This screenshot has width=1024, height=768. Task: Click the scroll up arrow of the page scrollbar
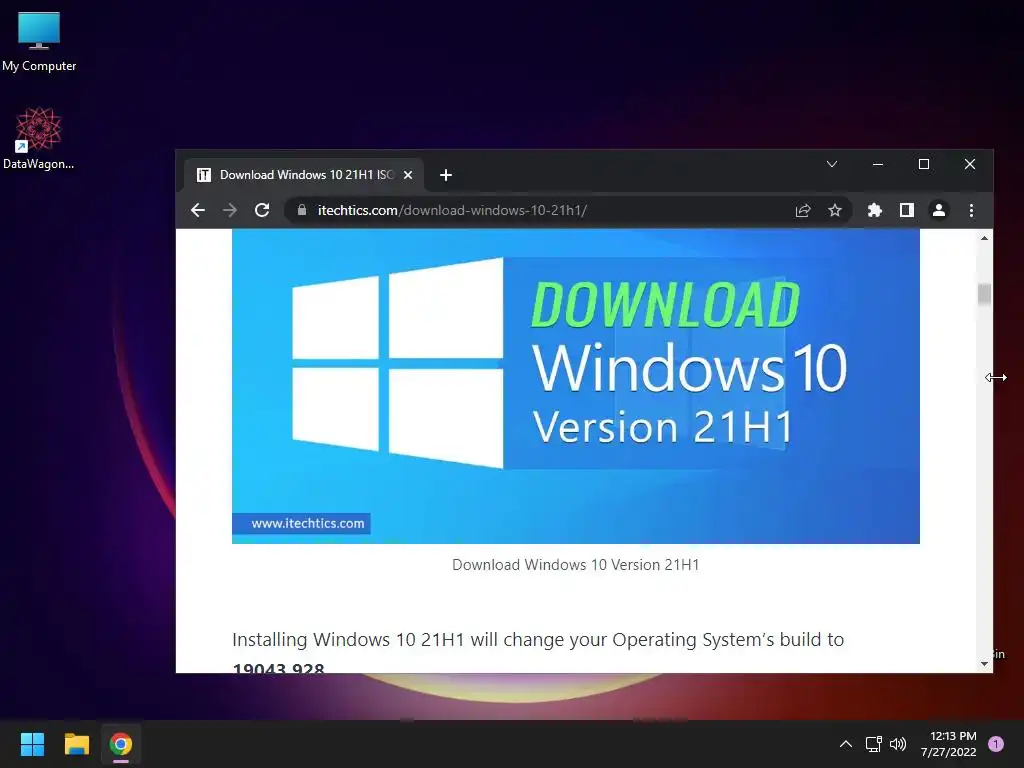pyautogui.click(x=984, y=238)
